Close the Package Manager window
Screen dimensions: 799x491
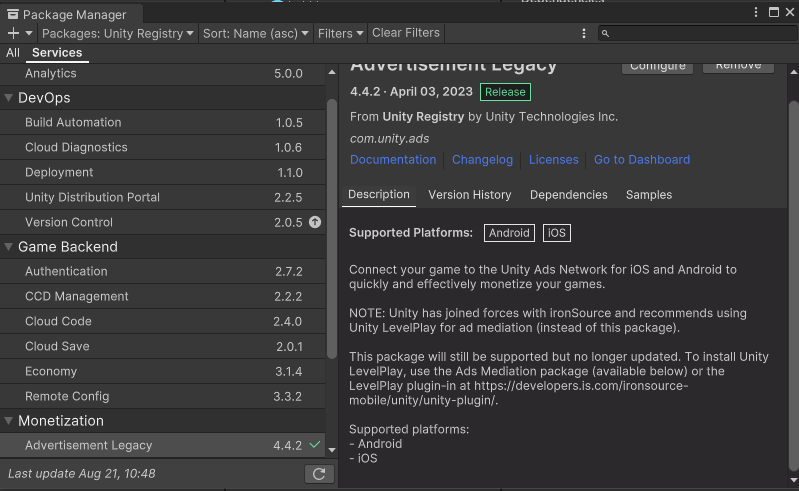[x=790, y=12]
